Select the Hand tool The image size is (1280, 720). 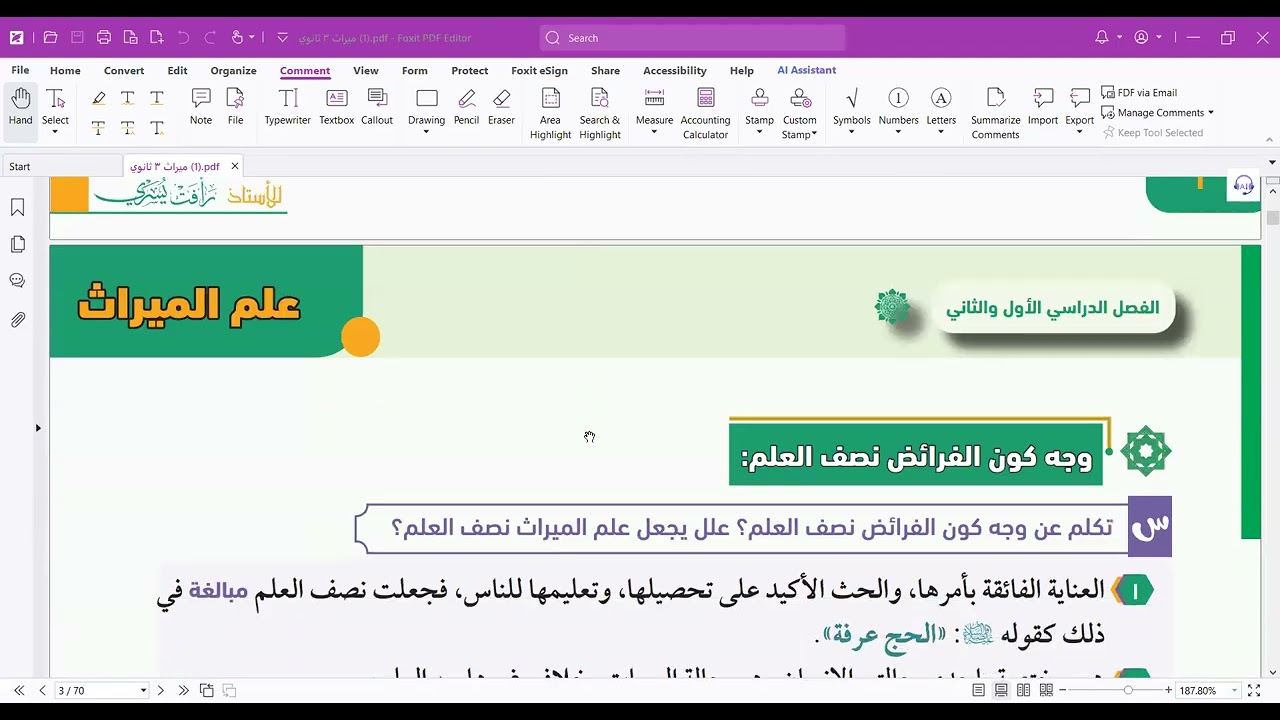pyautogui.click(x=20, y=107)
